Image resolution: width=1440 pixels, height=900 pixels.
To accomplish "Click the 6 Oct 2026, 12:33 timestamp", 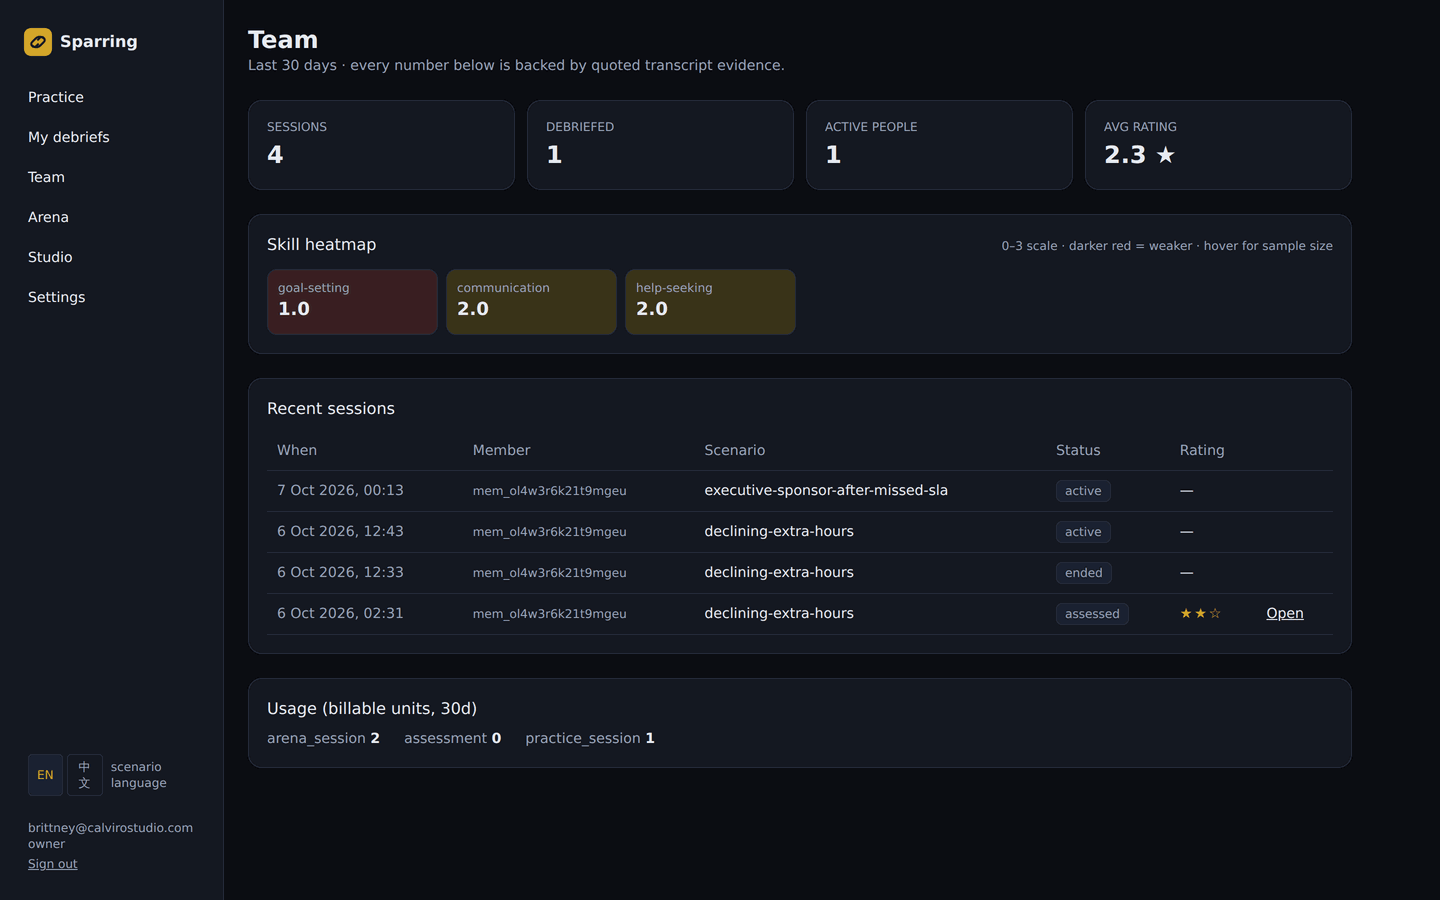I will point(340,573).
